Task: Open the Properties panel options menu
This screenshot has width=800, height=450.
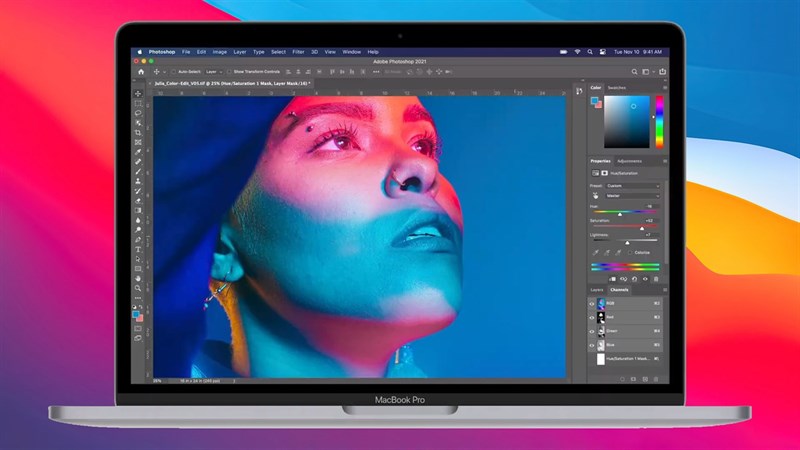Action: pyautogui.click(x=665, y=161)
